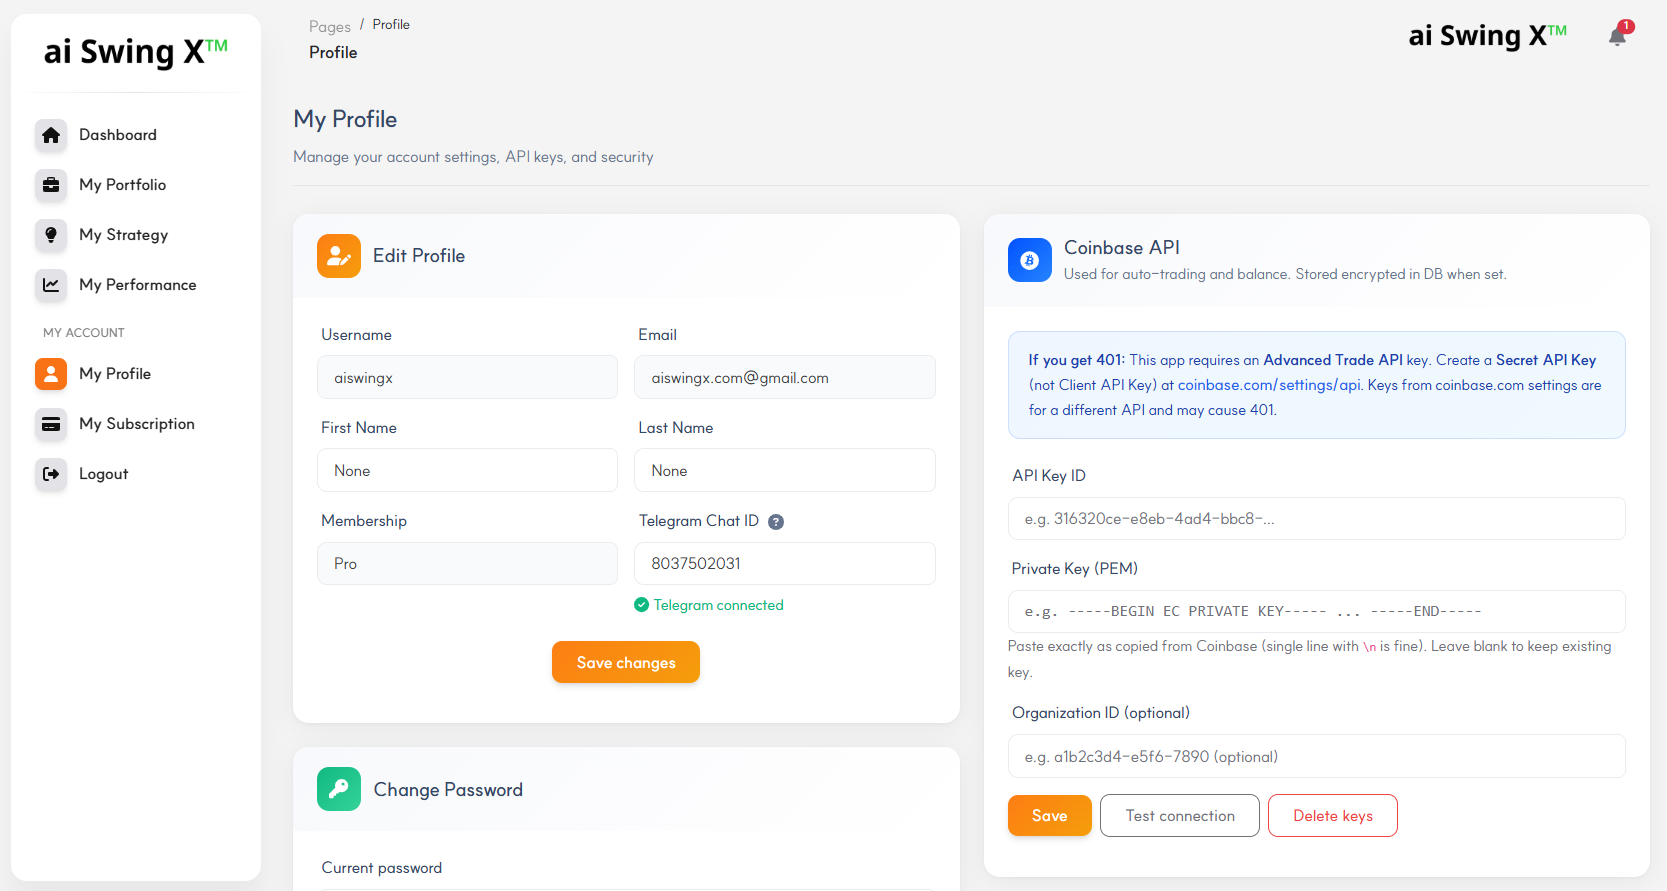Click Delete keys button
The width and height of the screenshot is (1667, 891).
click(1332, 815)
